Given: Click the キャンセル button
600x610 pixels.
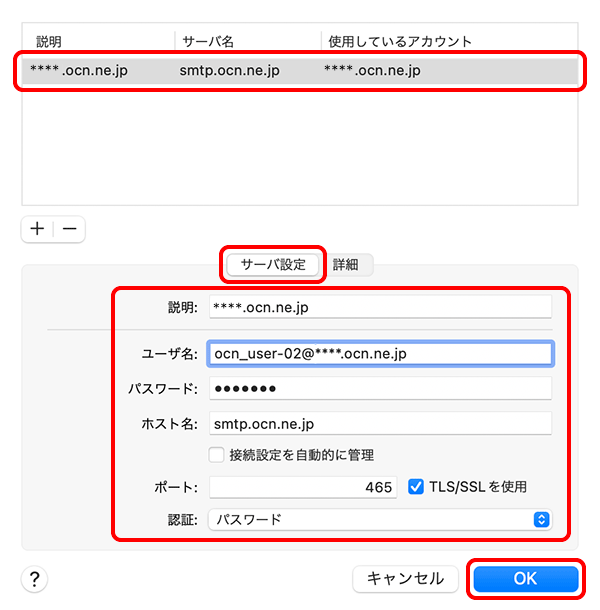Looking at the screenshot, I should tap(405, 578).
